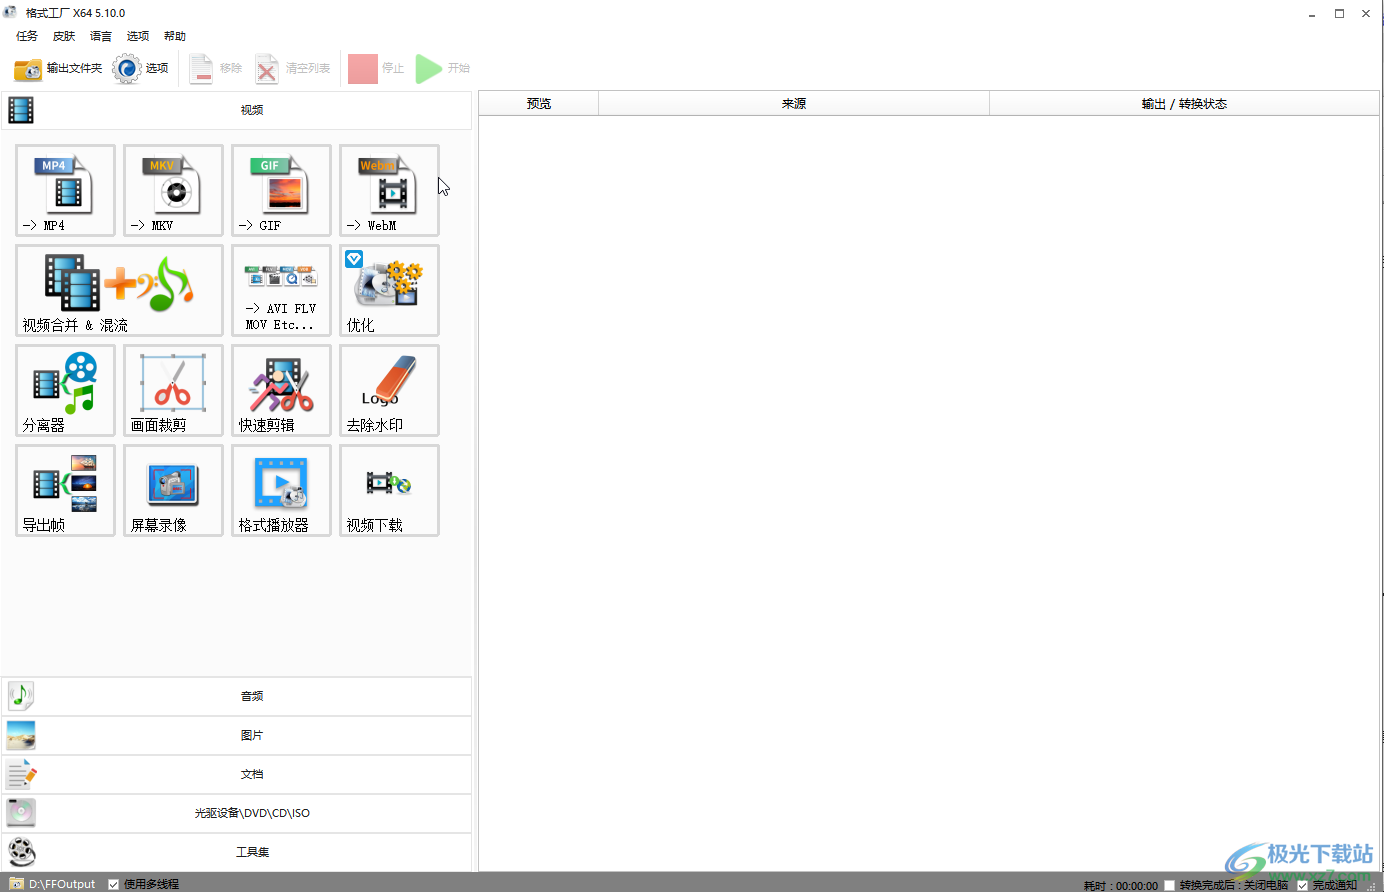Expand the 工具集 toolset panel
The width and height of the screenshot is (1384, 892).
point(236,852)
